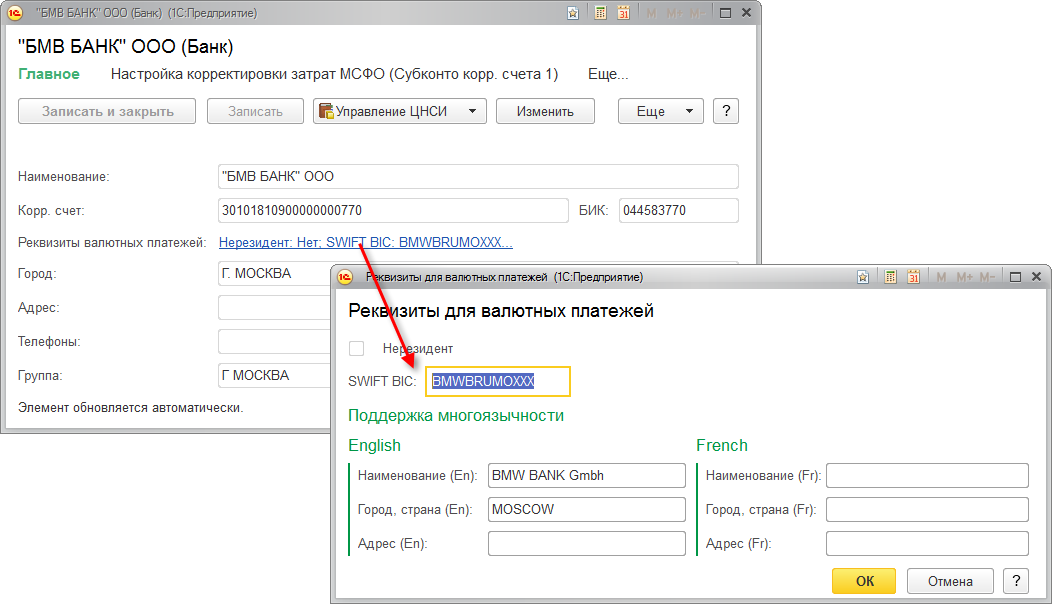Open the Нерезидент SWIFT BIC requisites link

[365, 242]
